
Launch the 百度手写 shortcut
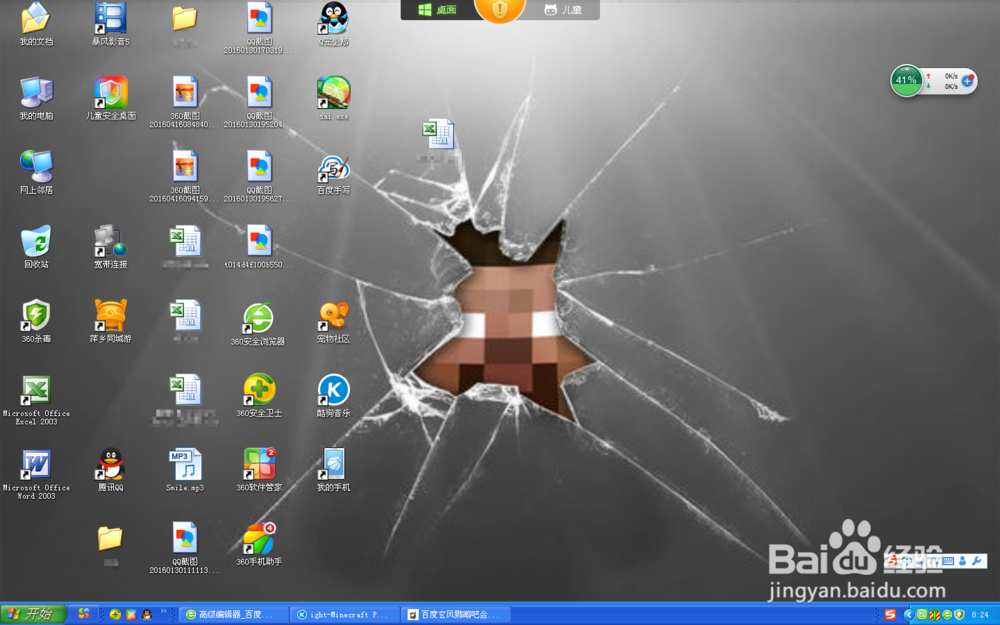click(x=333, y=173)
